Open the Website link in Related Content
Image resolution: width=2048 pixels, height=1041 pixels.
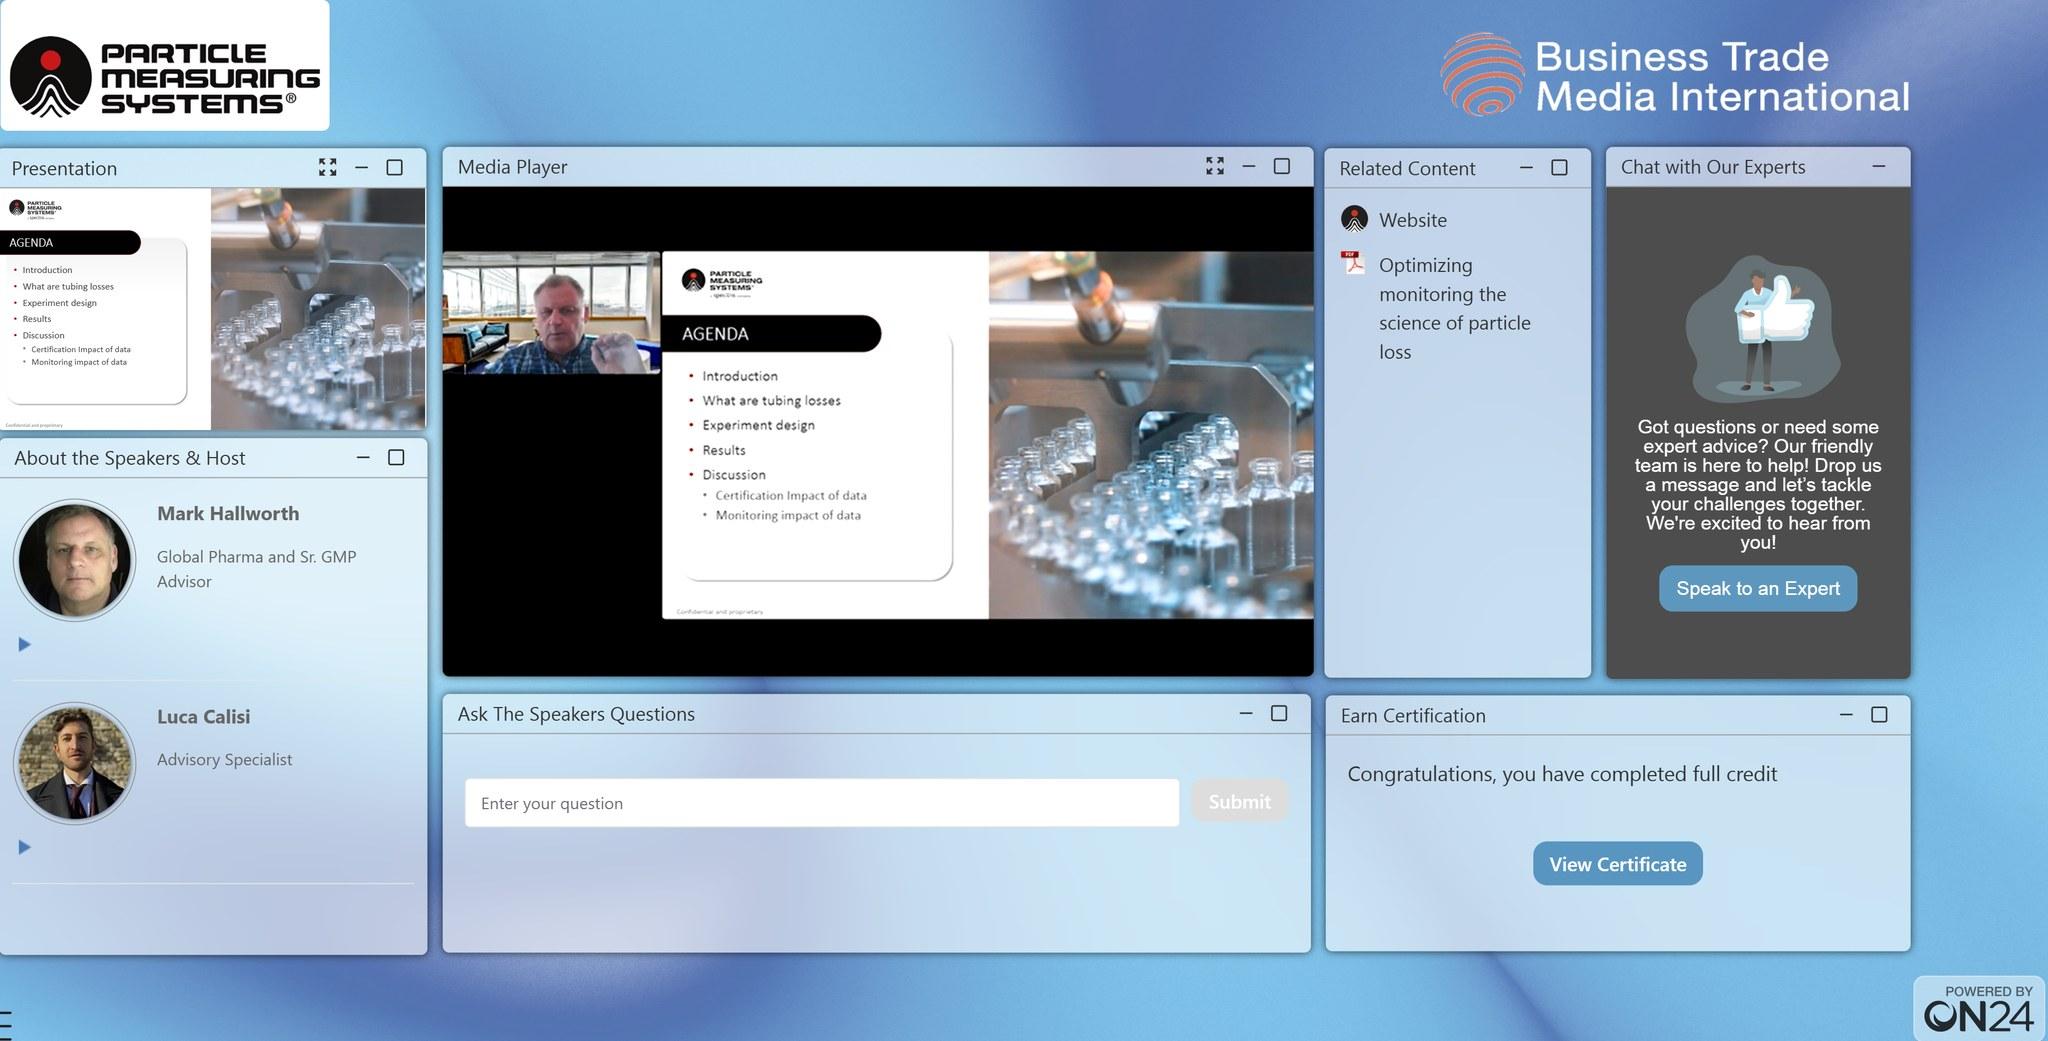pyautogui.click(x=1412, y=220)
